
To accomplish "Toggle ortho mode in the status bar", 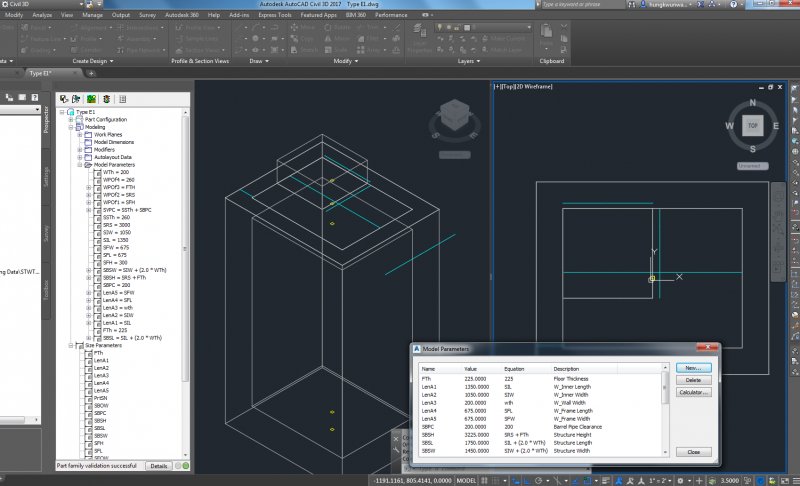I will 527,480.
